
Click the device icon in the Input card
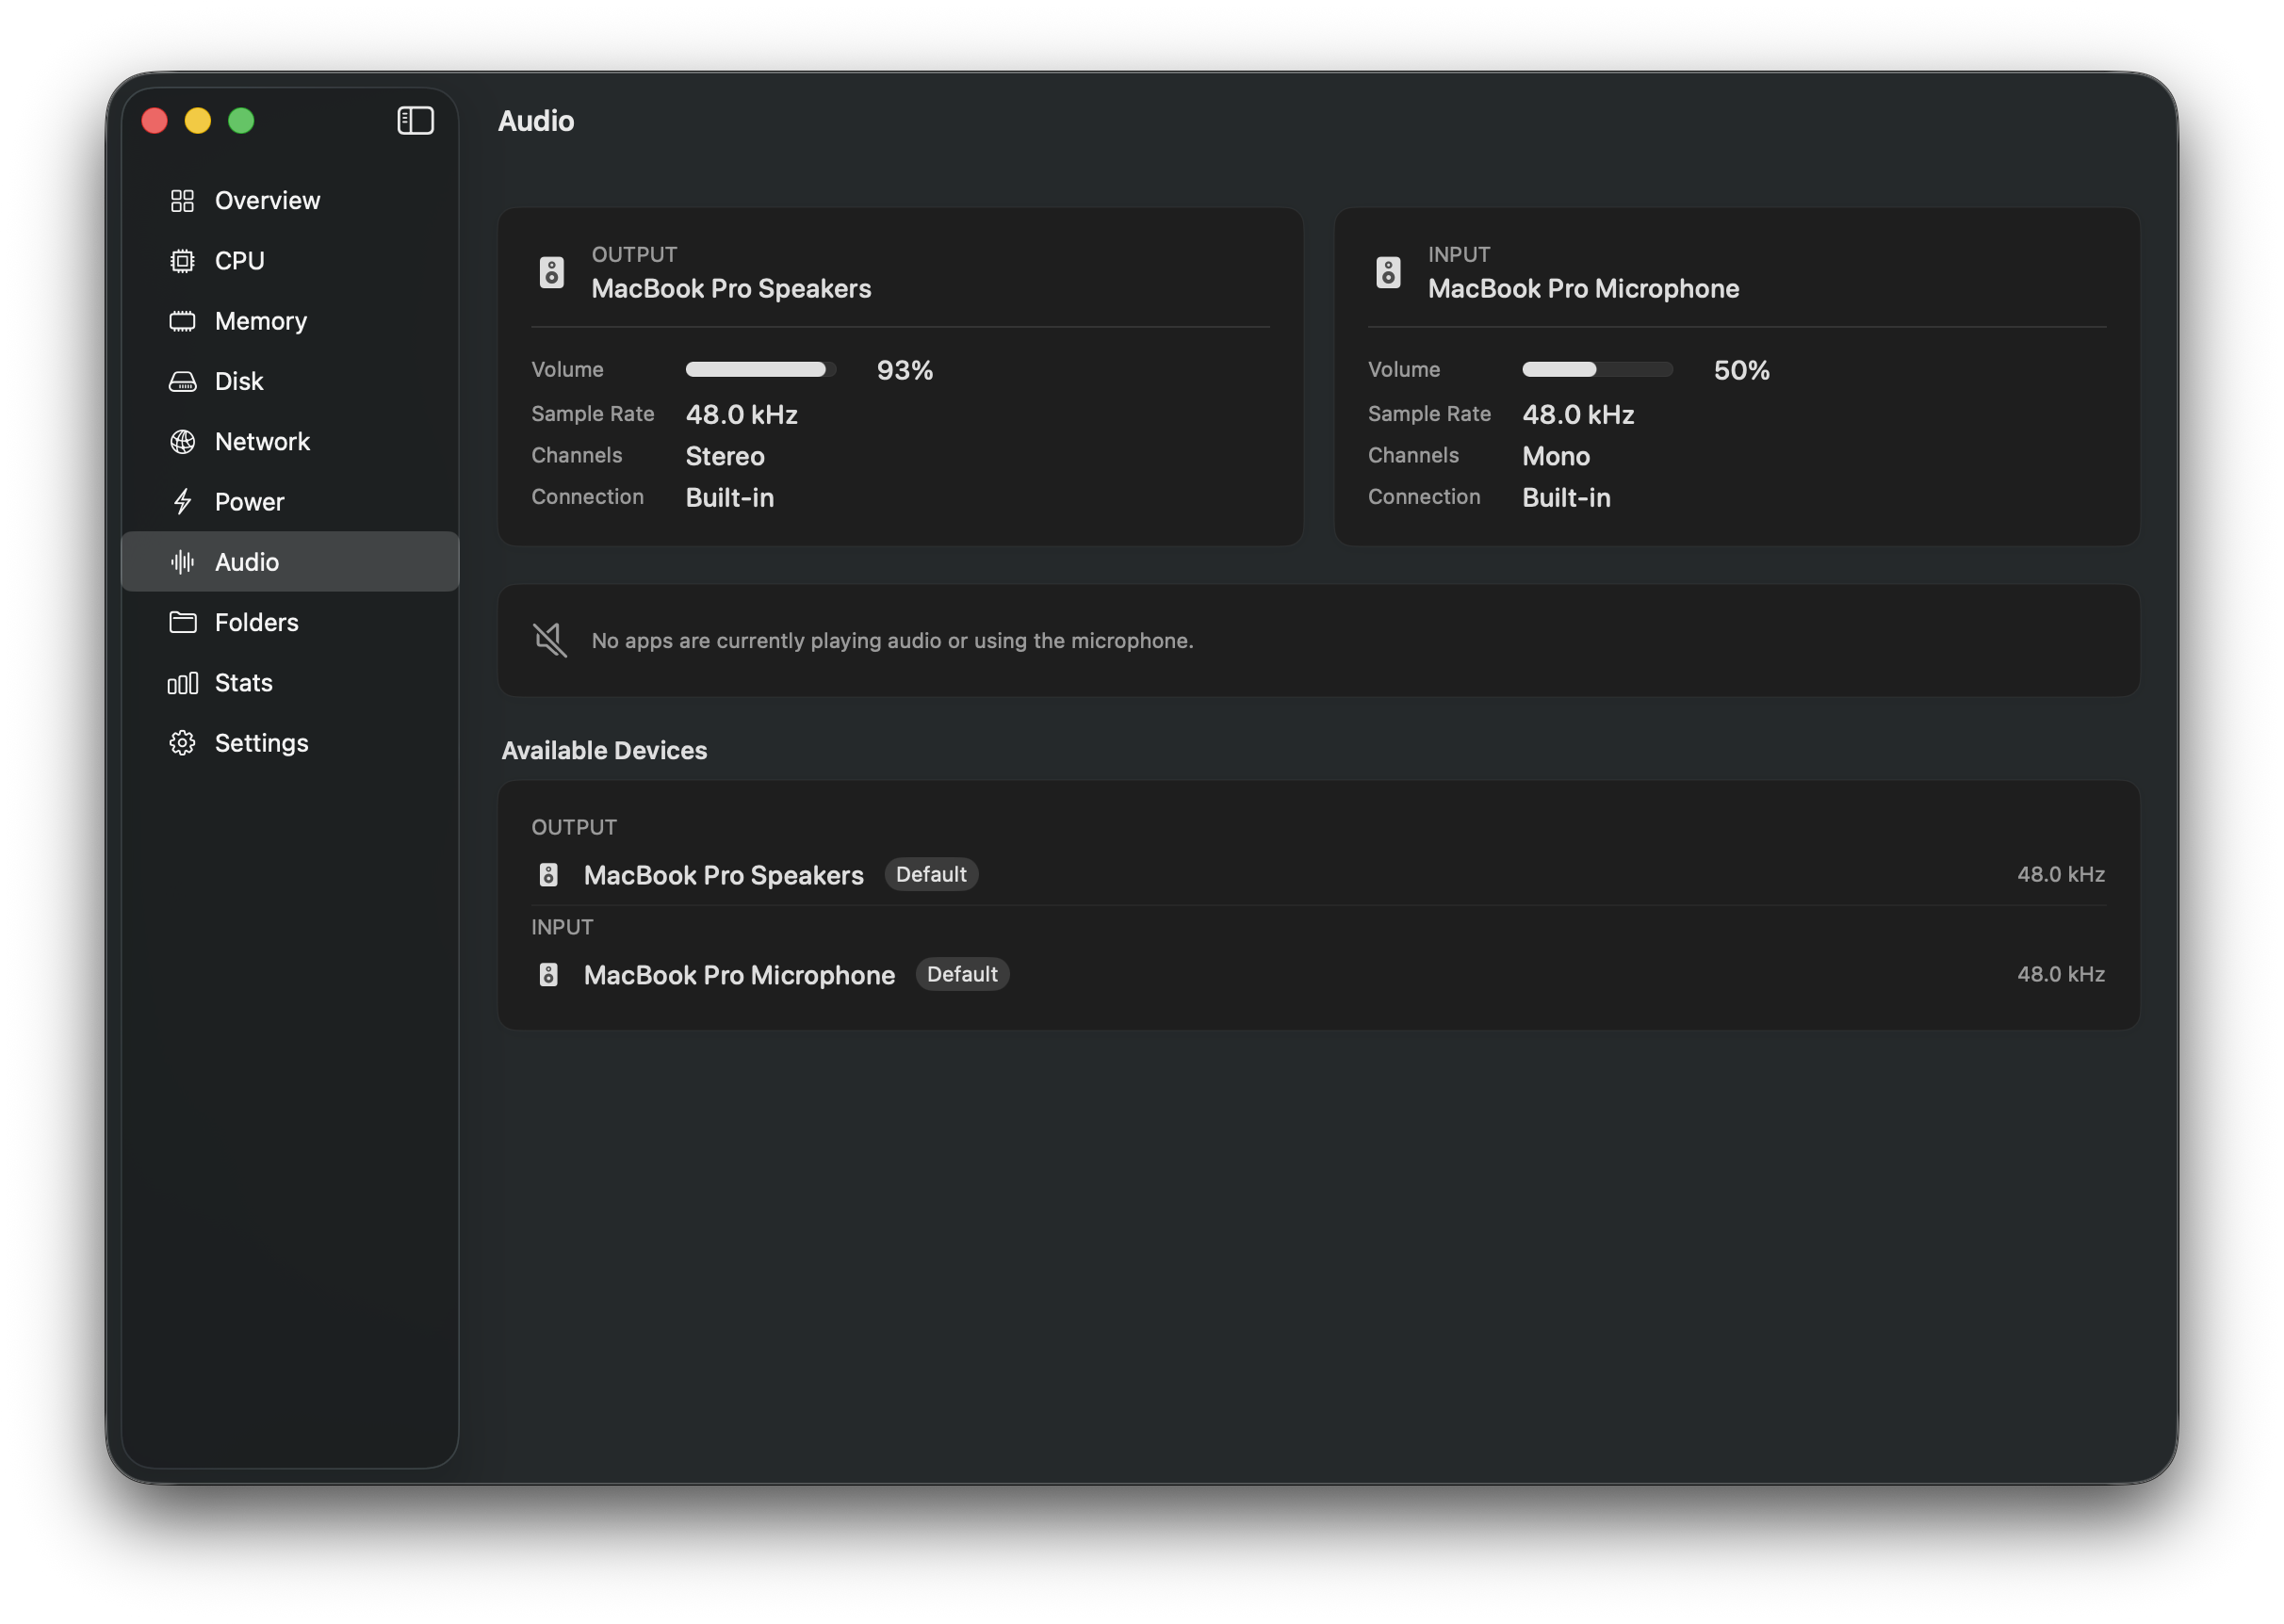(1388, 272)
